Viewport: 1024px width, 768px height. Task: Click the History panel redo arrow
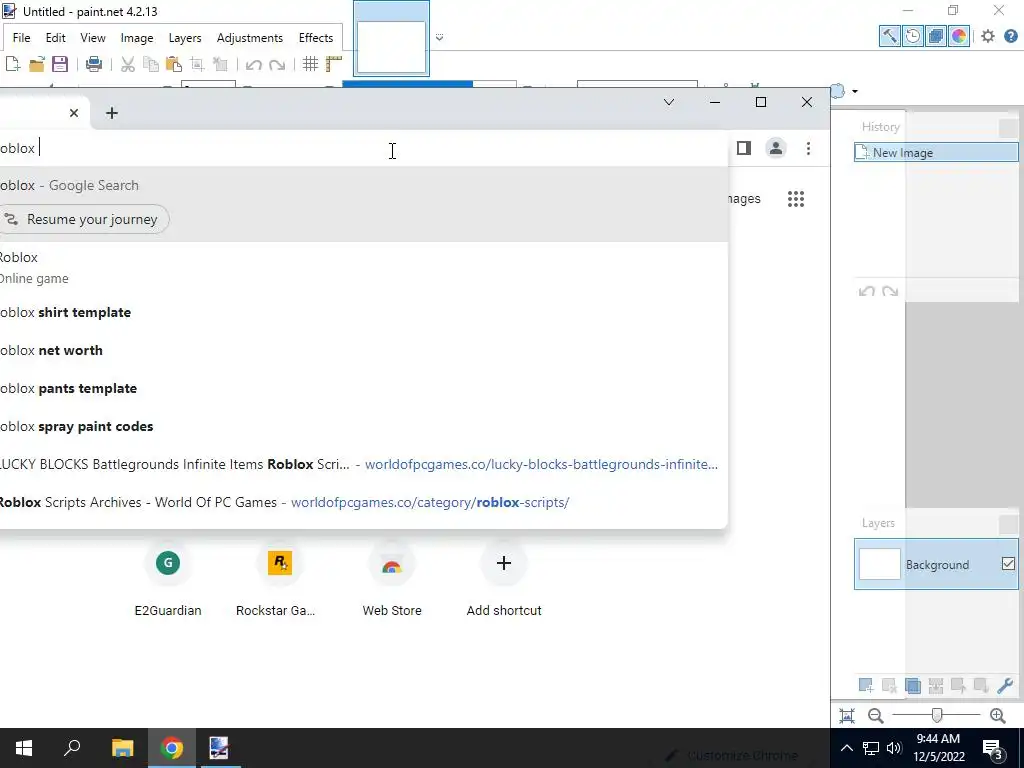(889, 291)
